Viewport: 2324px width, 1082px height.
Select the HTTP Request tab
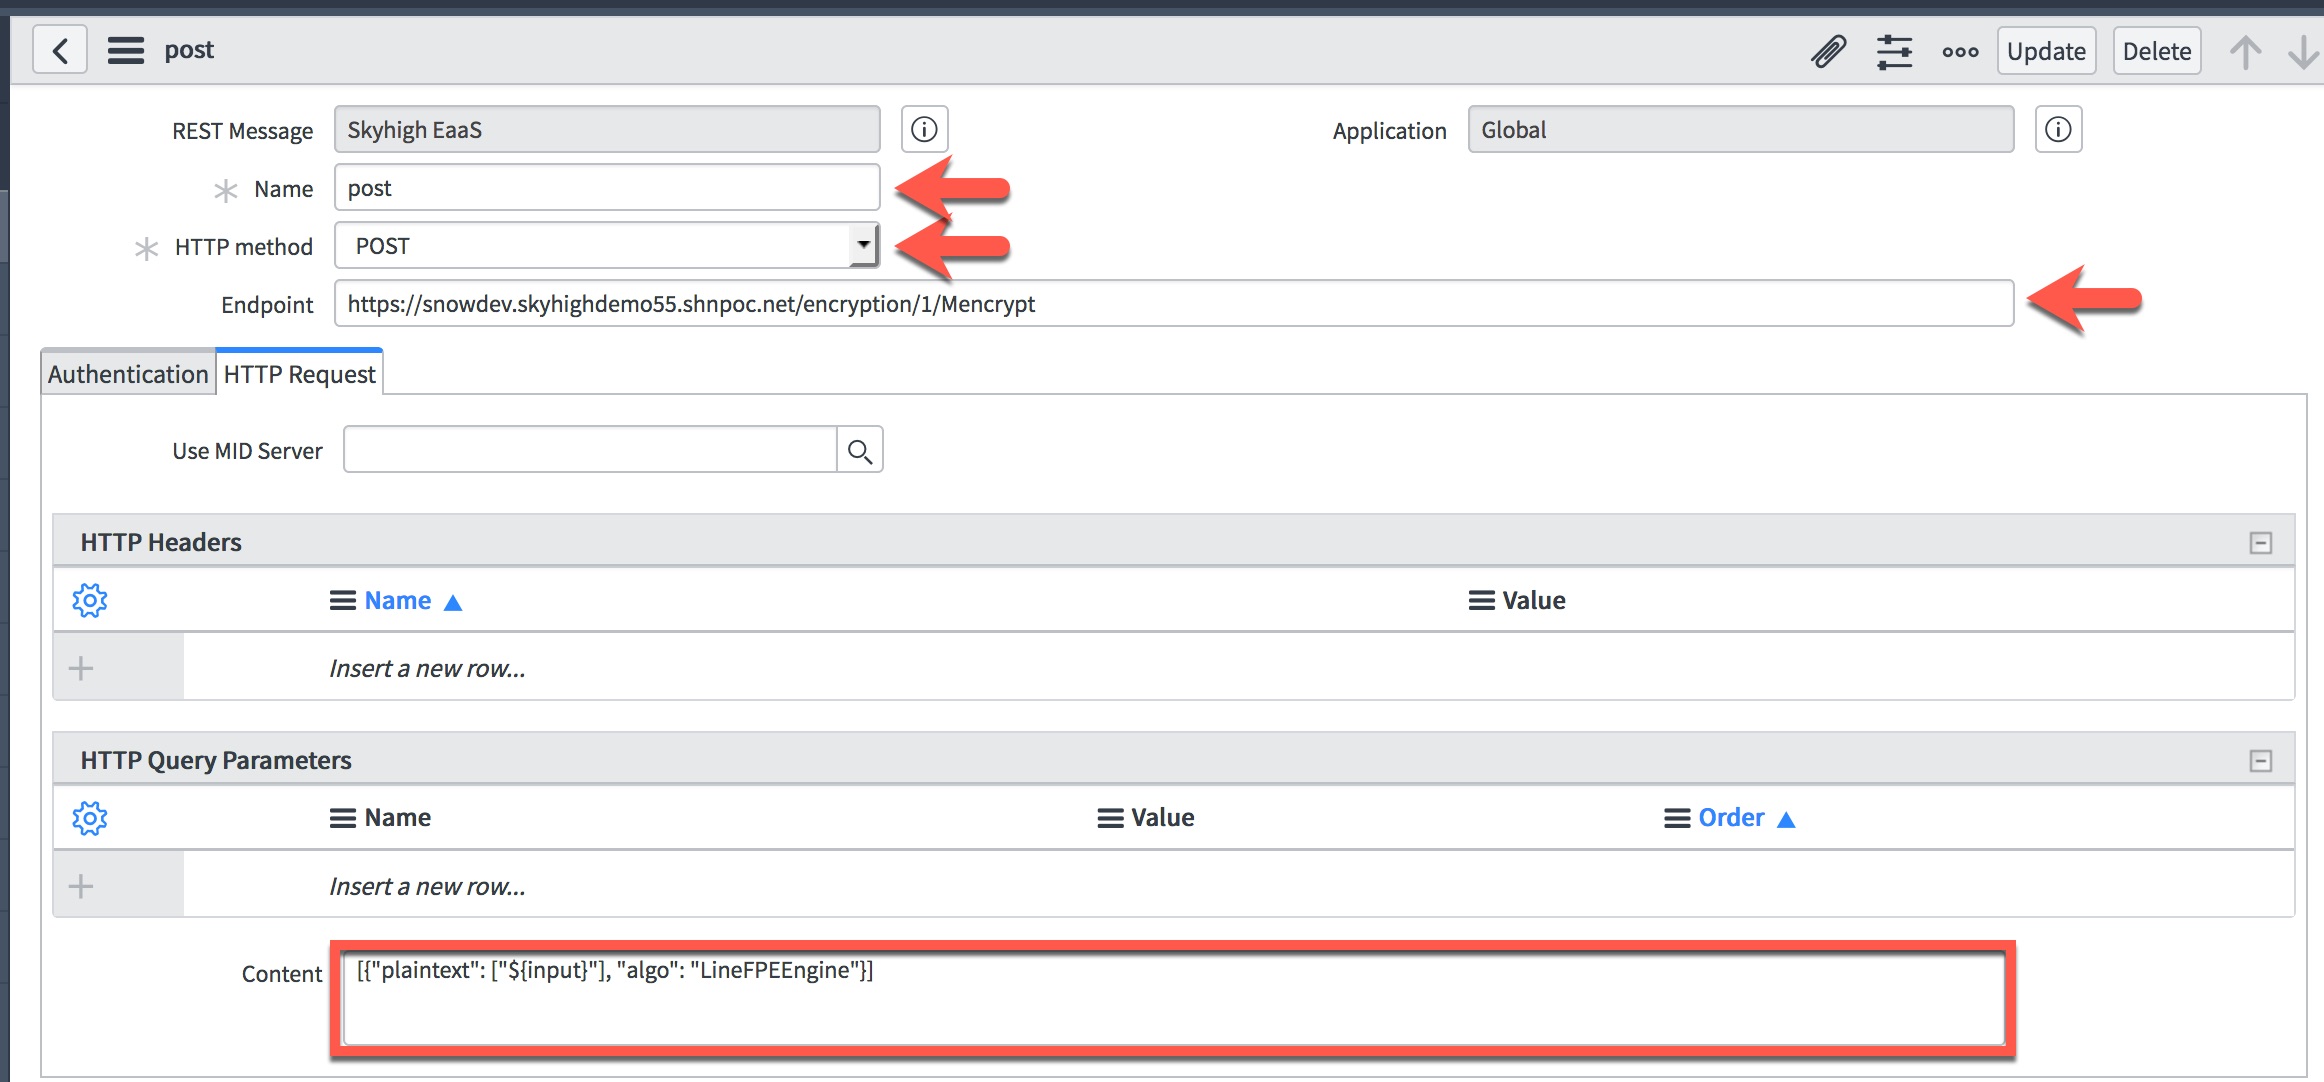(299, 374)
